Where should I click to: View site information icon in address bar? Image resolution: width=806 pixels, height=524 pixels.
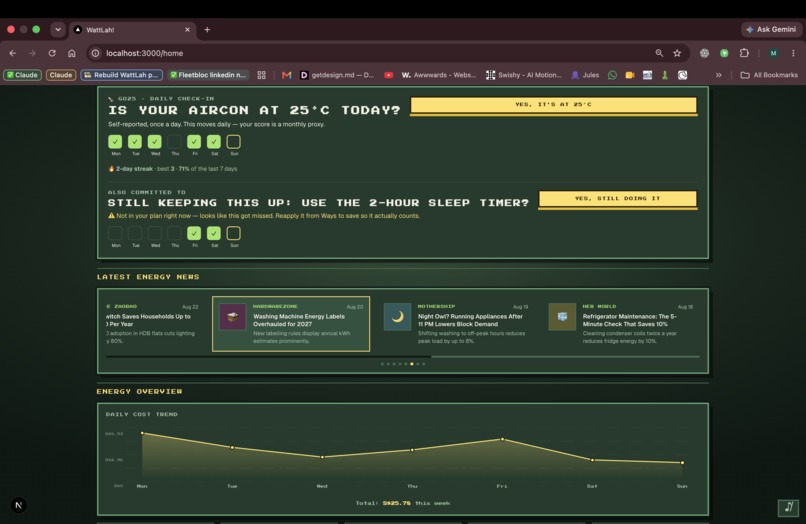click(95, 53)
